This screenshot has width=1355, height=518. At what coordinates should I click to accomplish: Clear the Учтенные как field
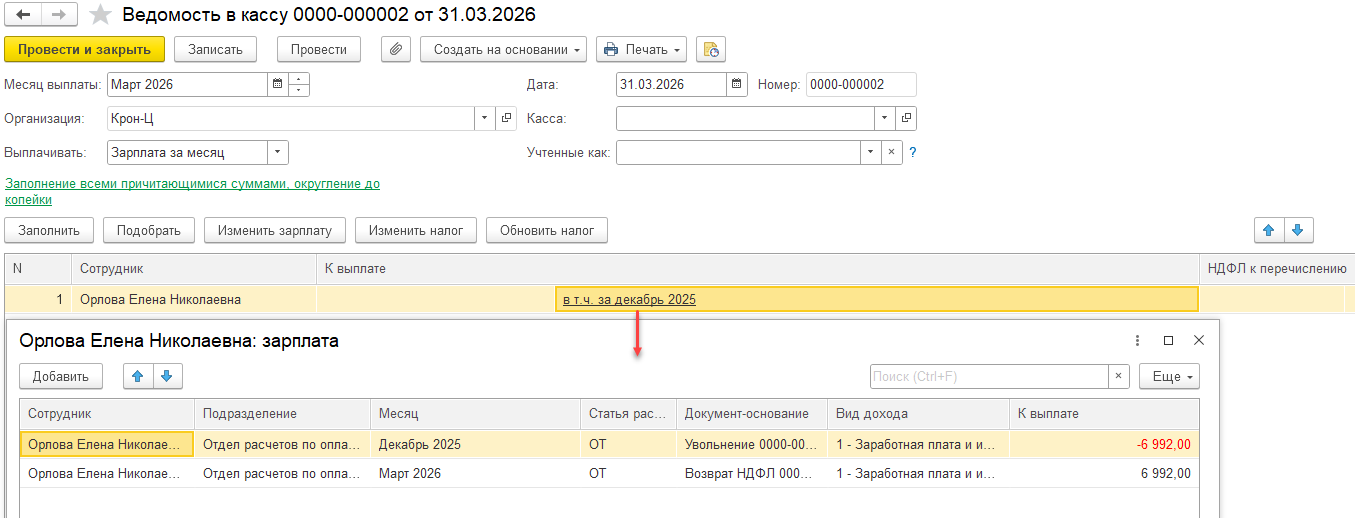coord(892,153)
